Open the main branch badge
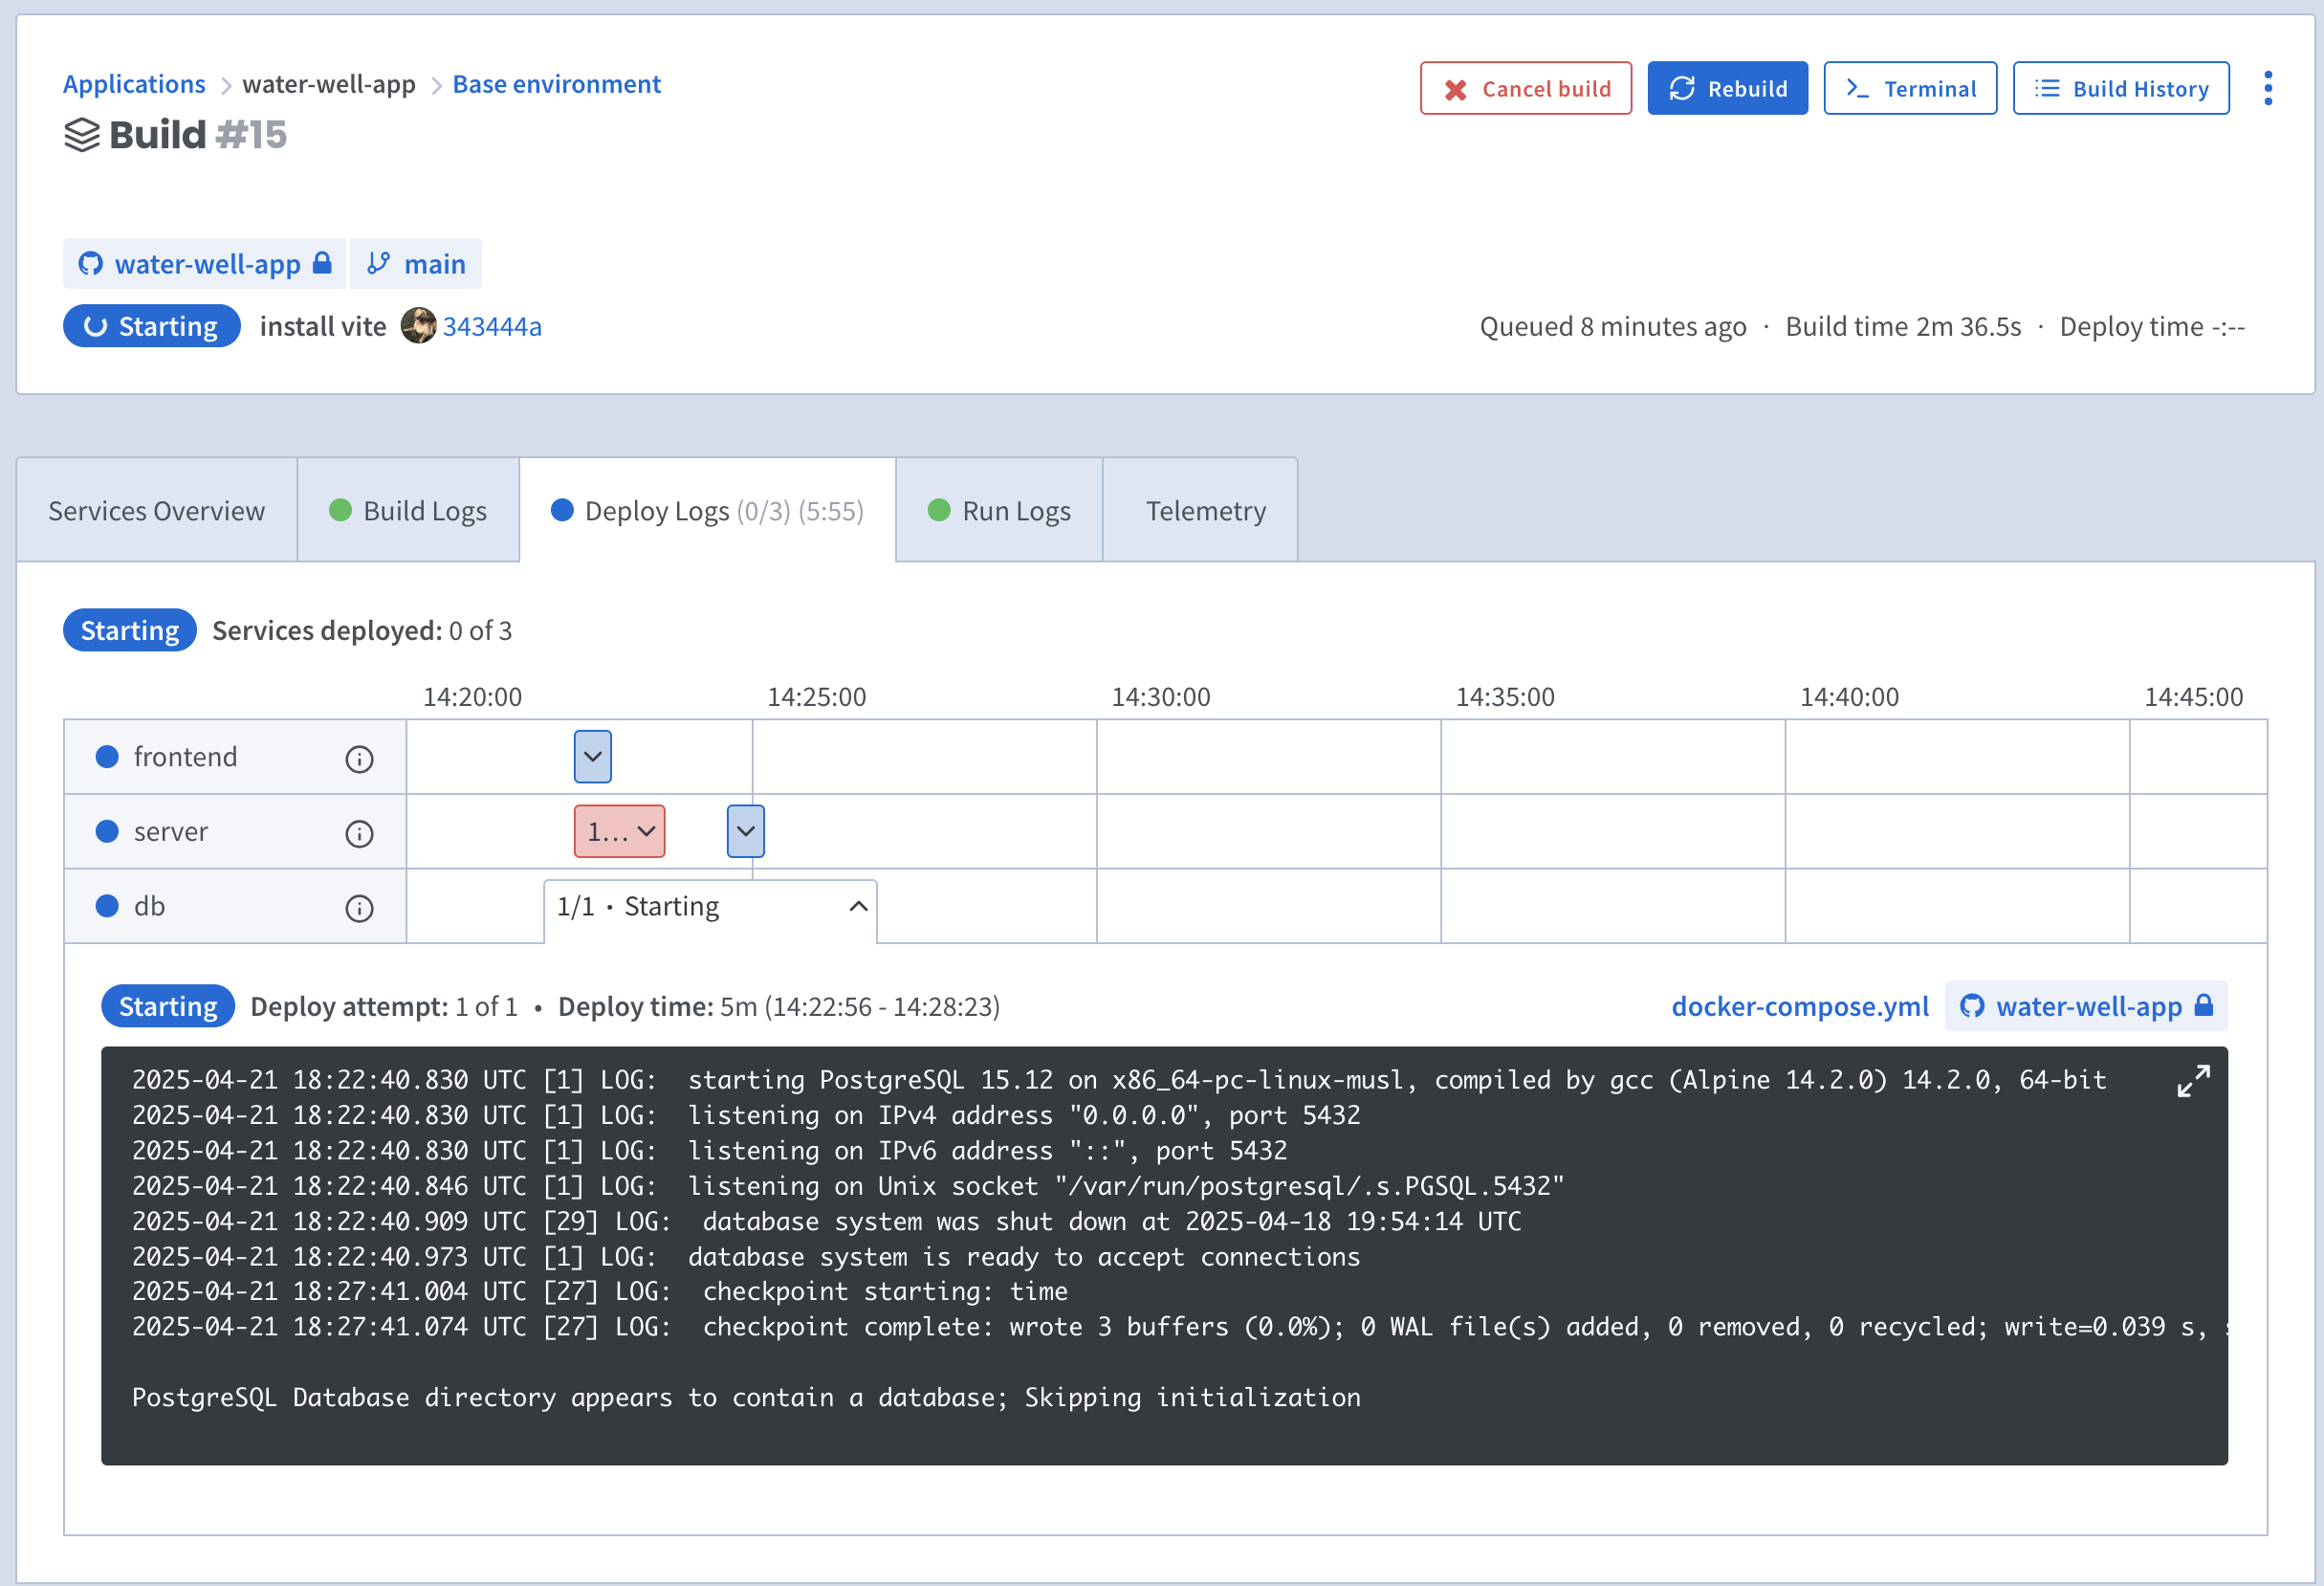 point(416,264)
